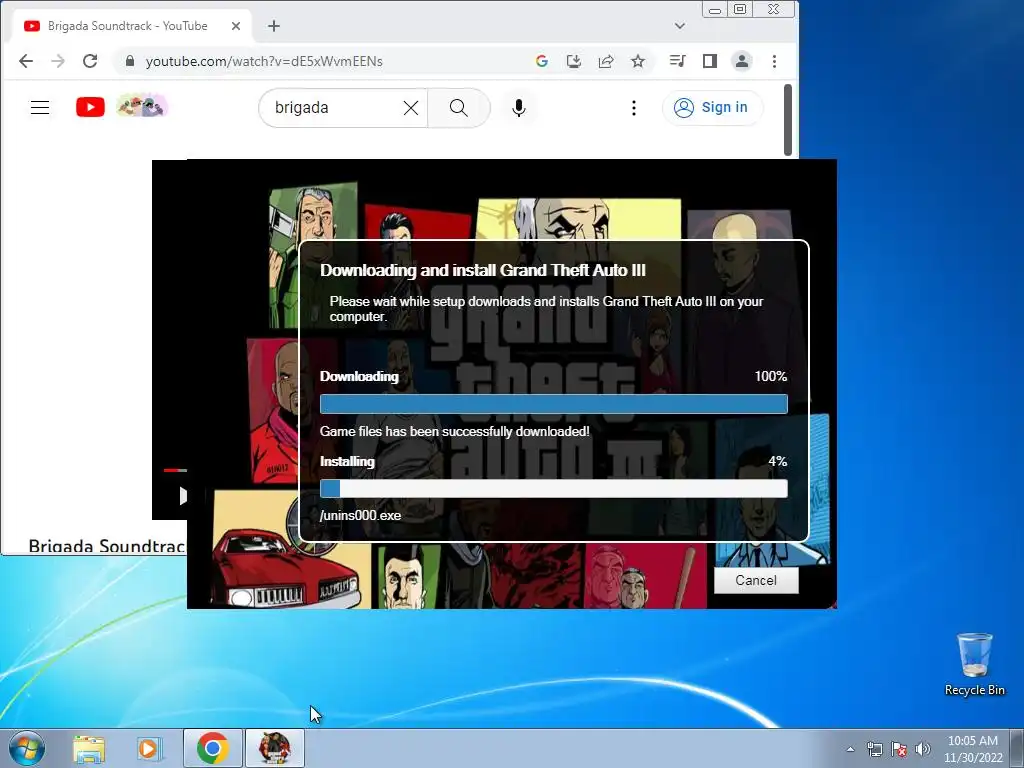The image size is (1024, 768).
Task: Open Action Center flag icon
Action: 899,749
